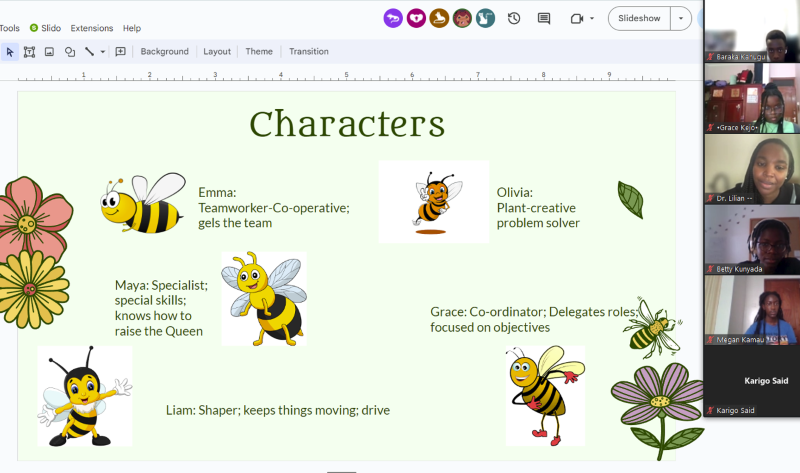
Task: Expand the line tool dropdown arrow
Action: (103, 52)
